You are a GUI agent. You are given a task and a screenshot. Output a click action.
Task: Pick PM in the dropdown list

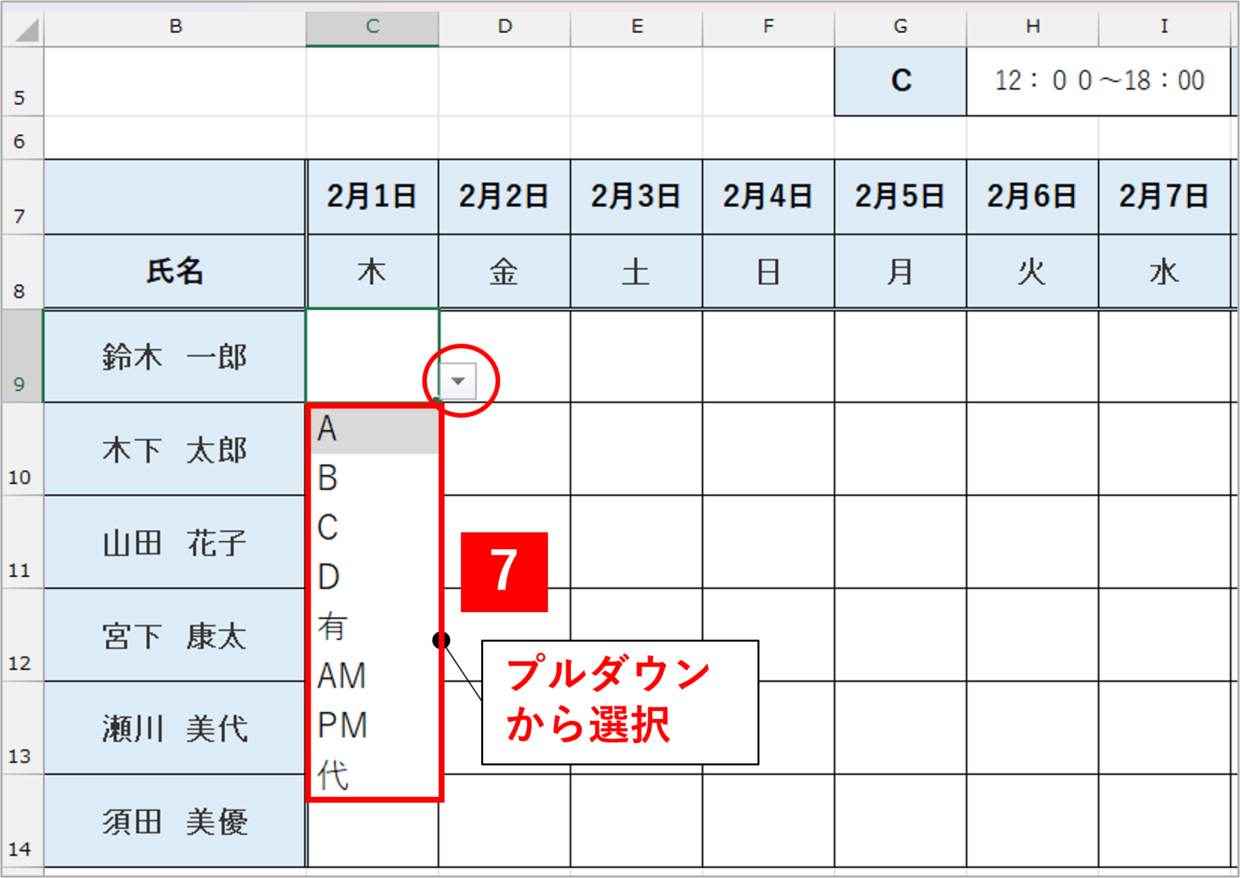click(374, 725)
